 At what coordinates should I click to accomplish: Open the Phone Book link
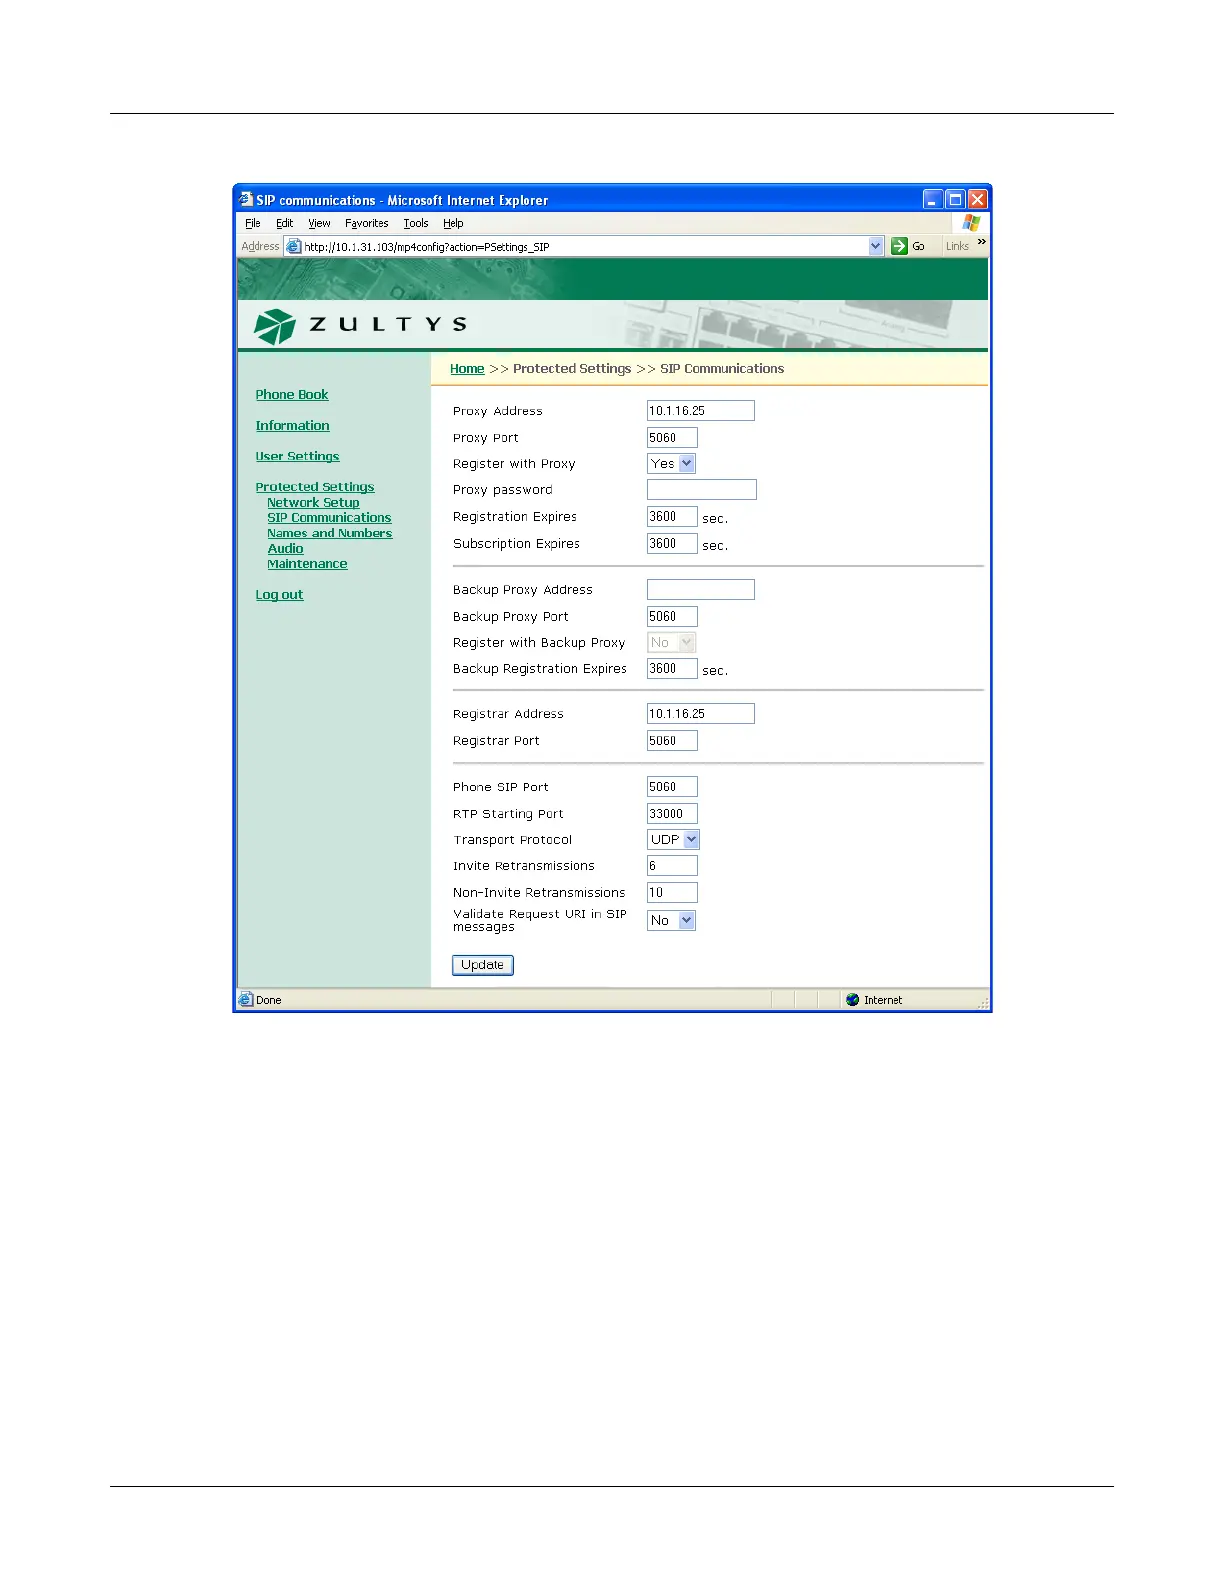click(x=292, y=394)
